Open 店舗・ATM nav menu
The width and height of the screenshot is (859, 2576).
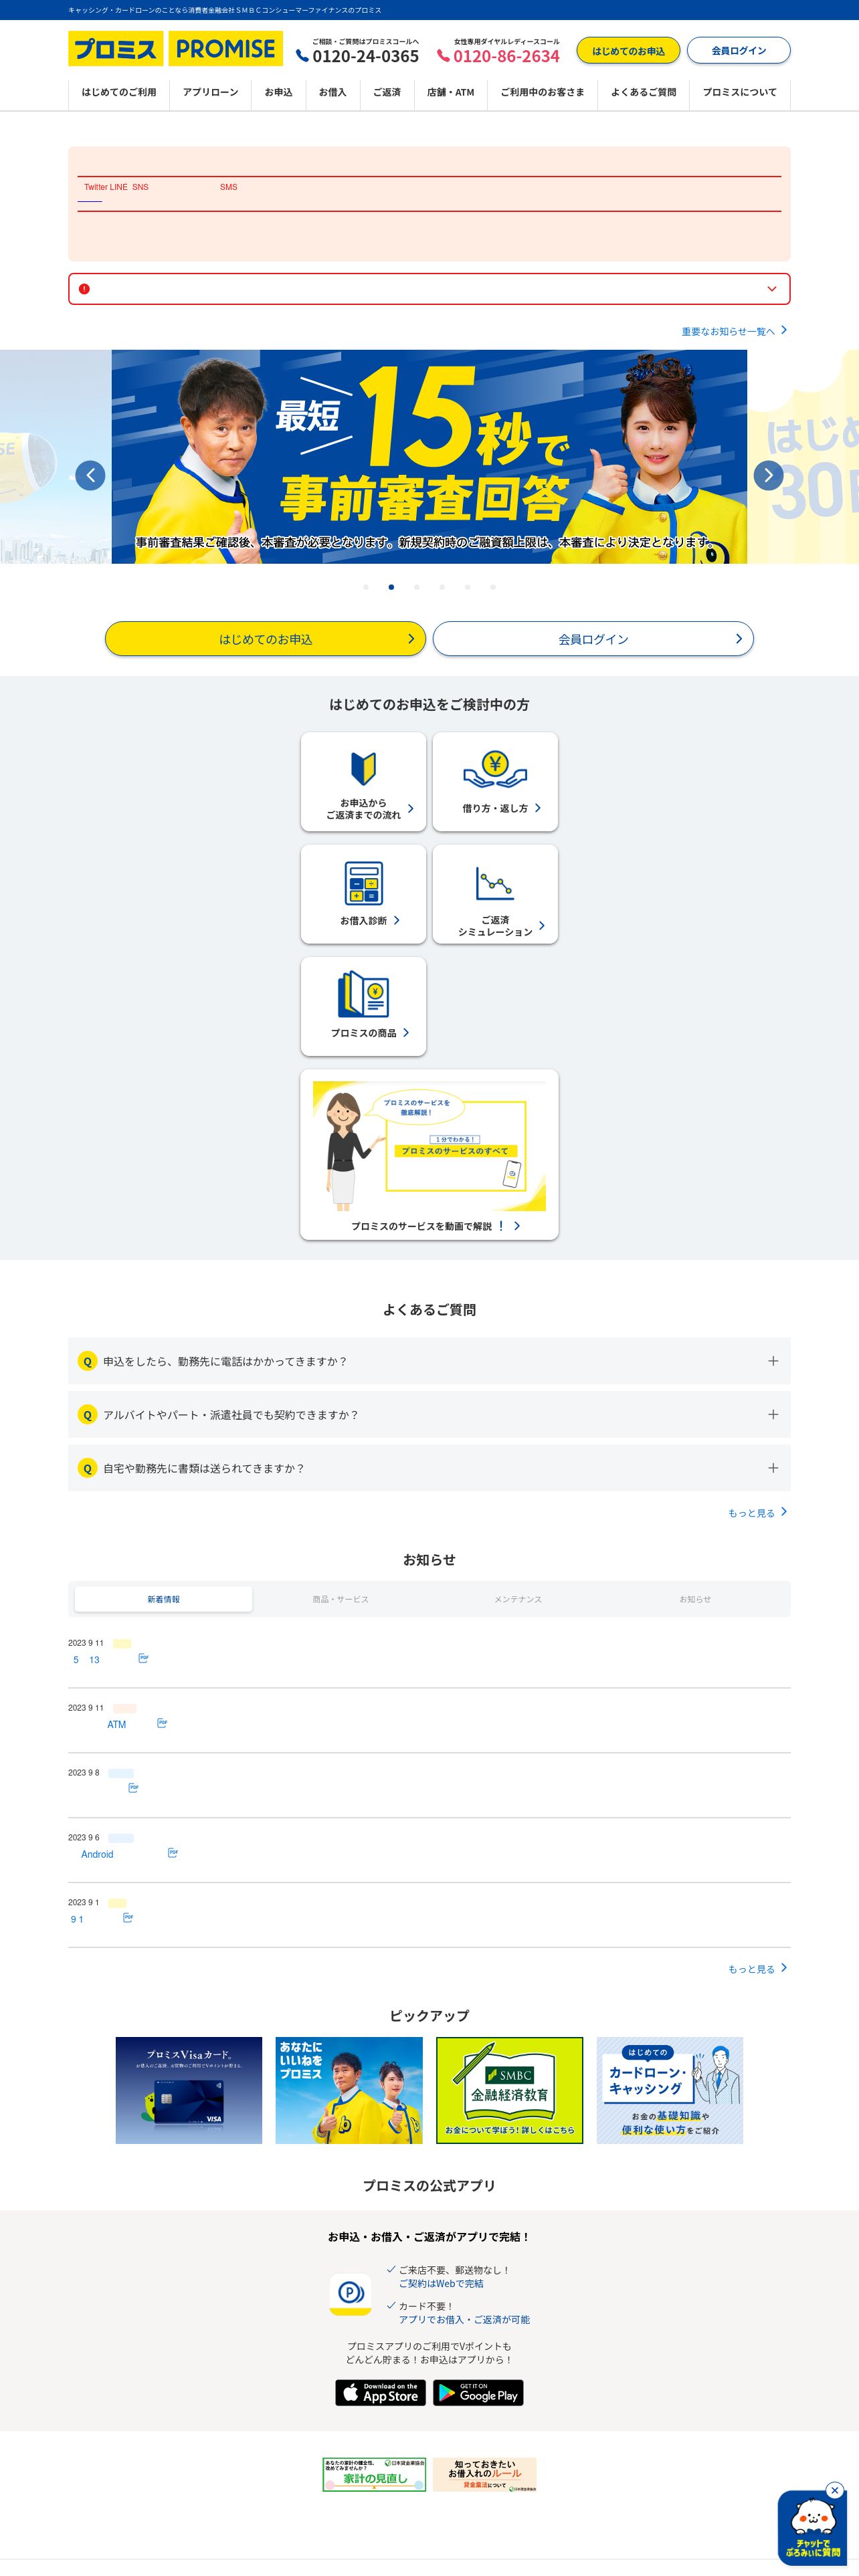pyautogui.click(x=451, y=92)
